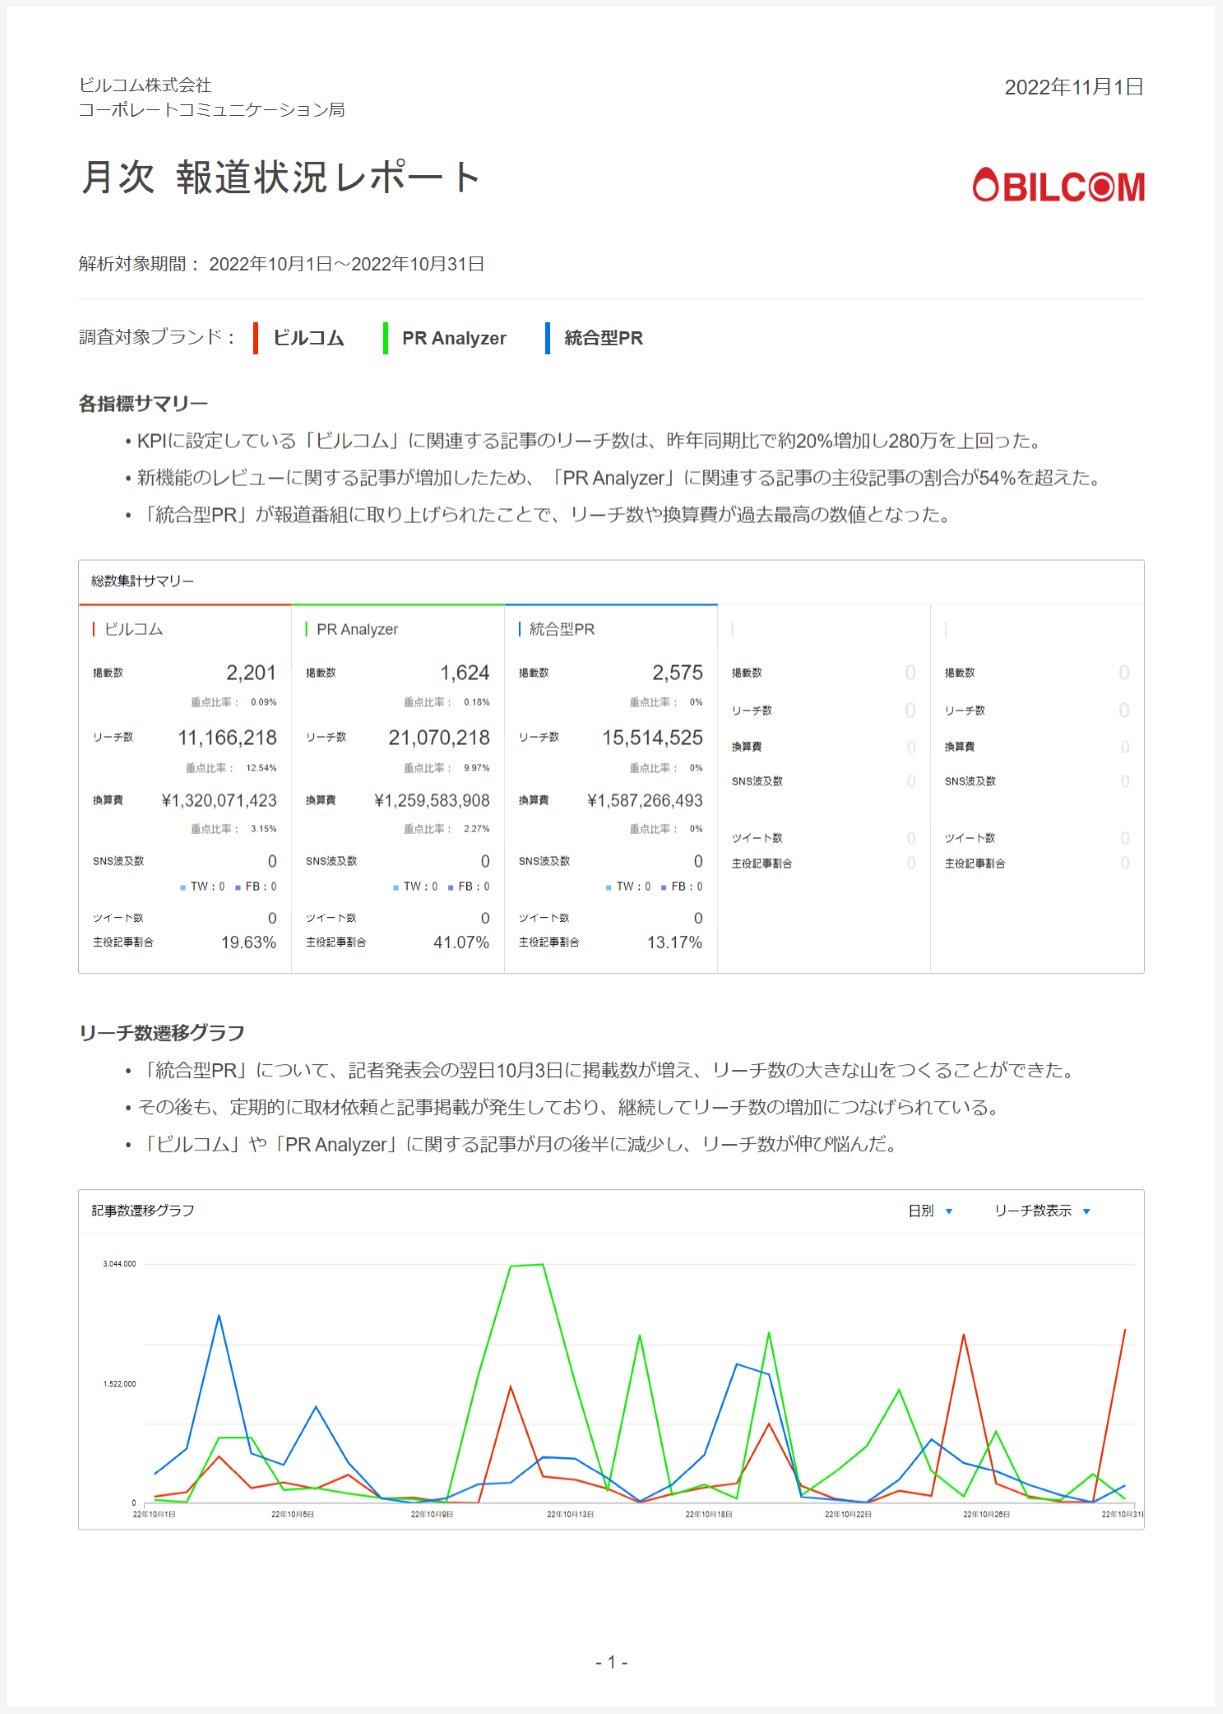This screenshot has height=1714, width=1223.
Task: Click the BILCOM logo
Action: point(1058,186)
